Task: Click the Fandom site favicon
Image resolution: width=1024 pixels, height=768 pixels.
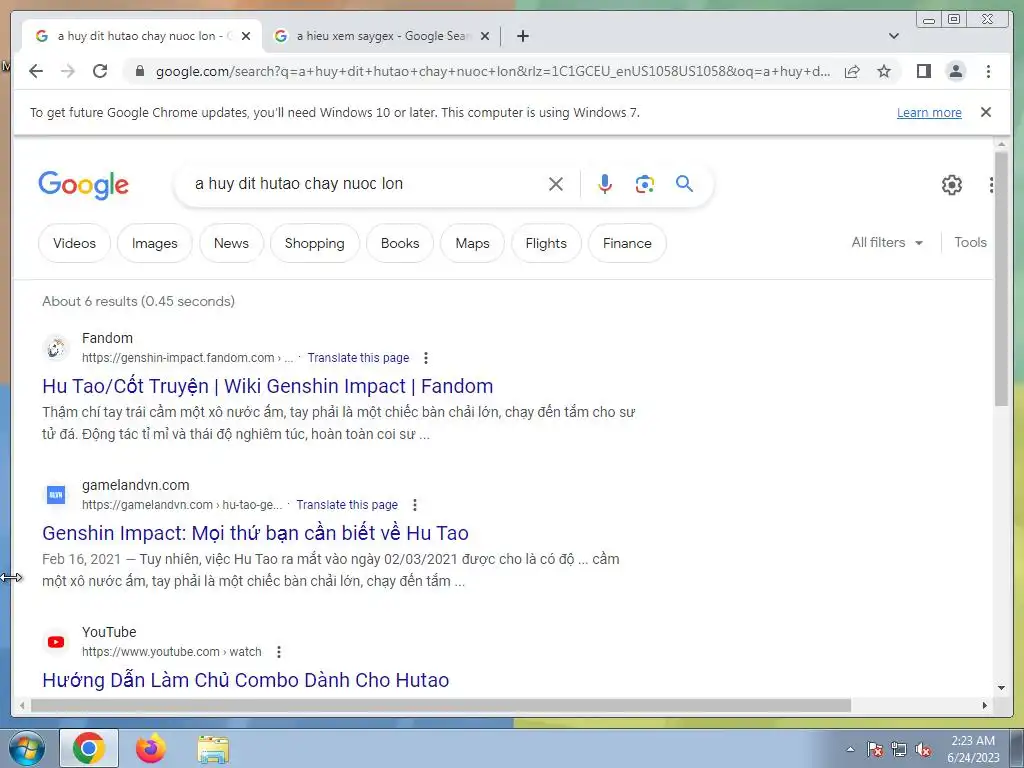Action: (56, 347)
